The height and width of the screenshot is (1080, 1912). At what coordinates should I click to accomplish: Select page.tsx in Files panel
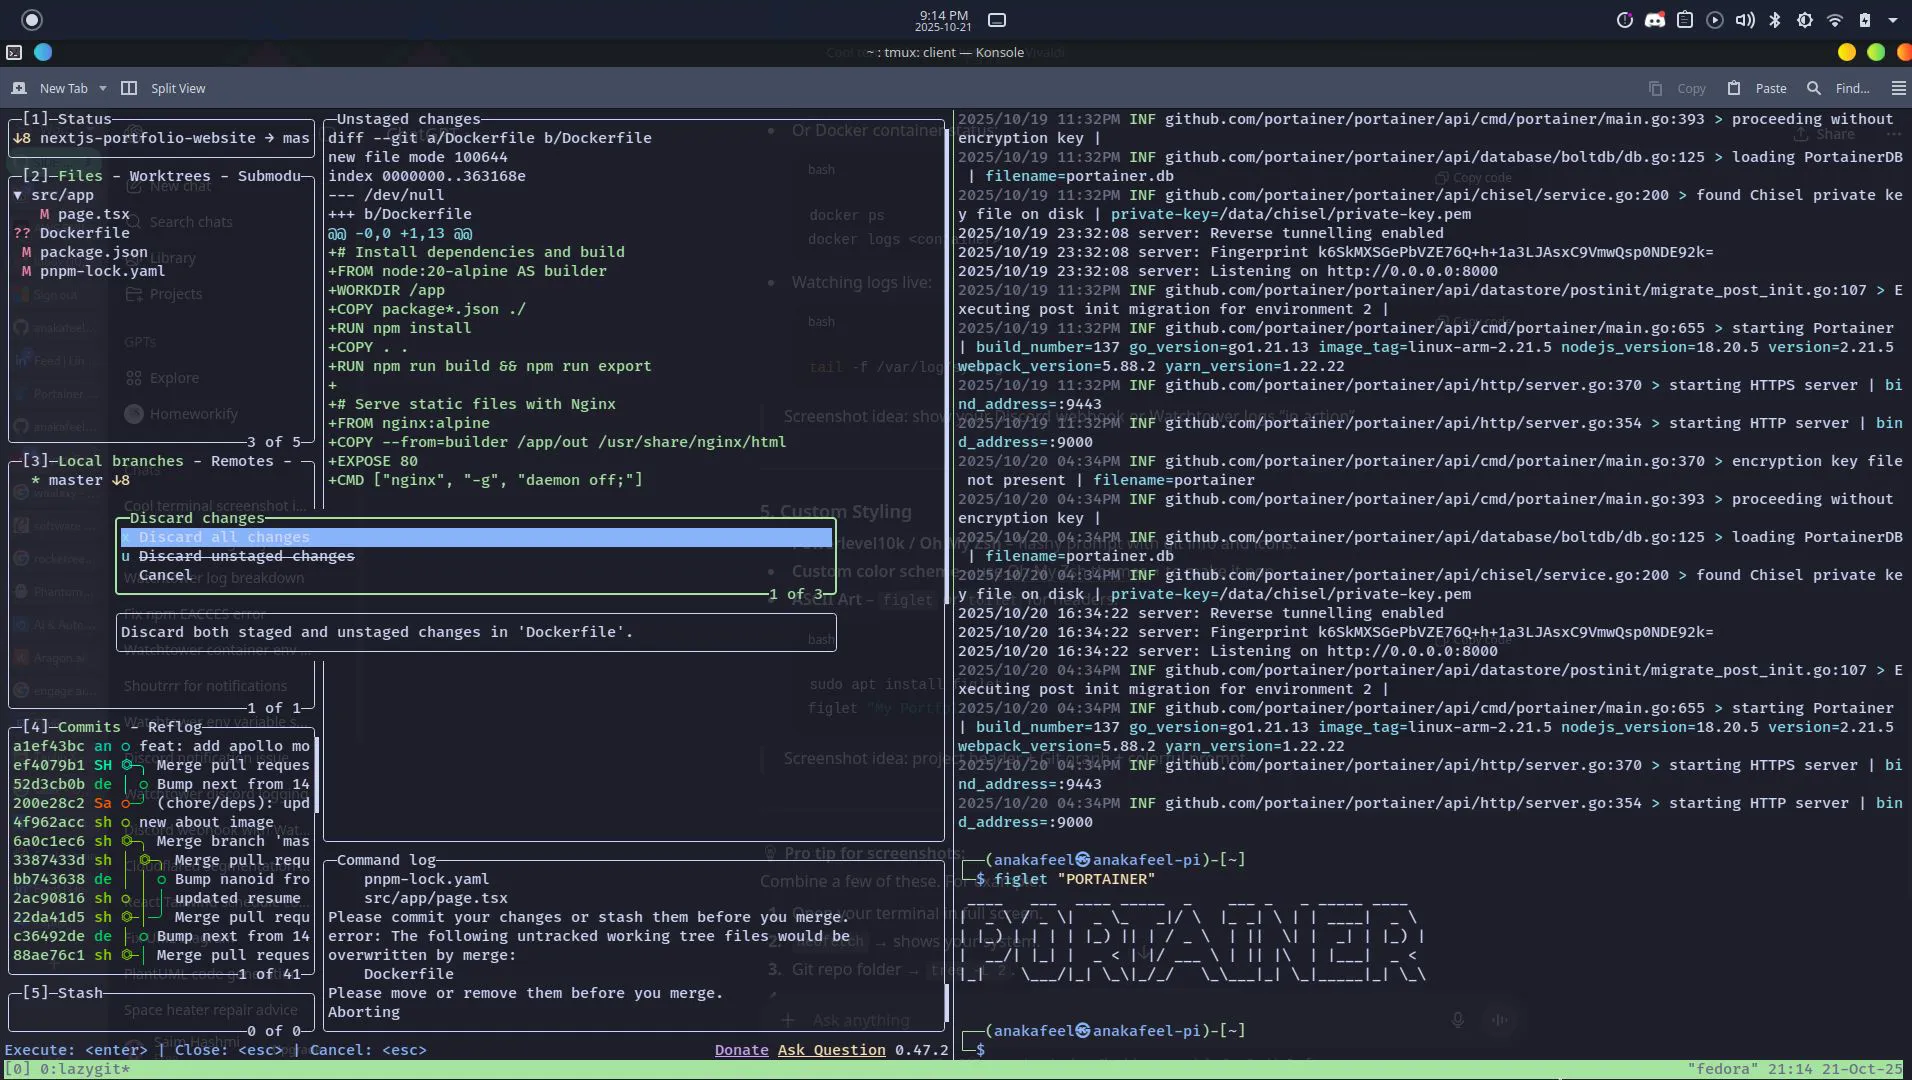point(94,214)
